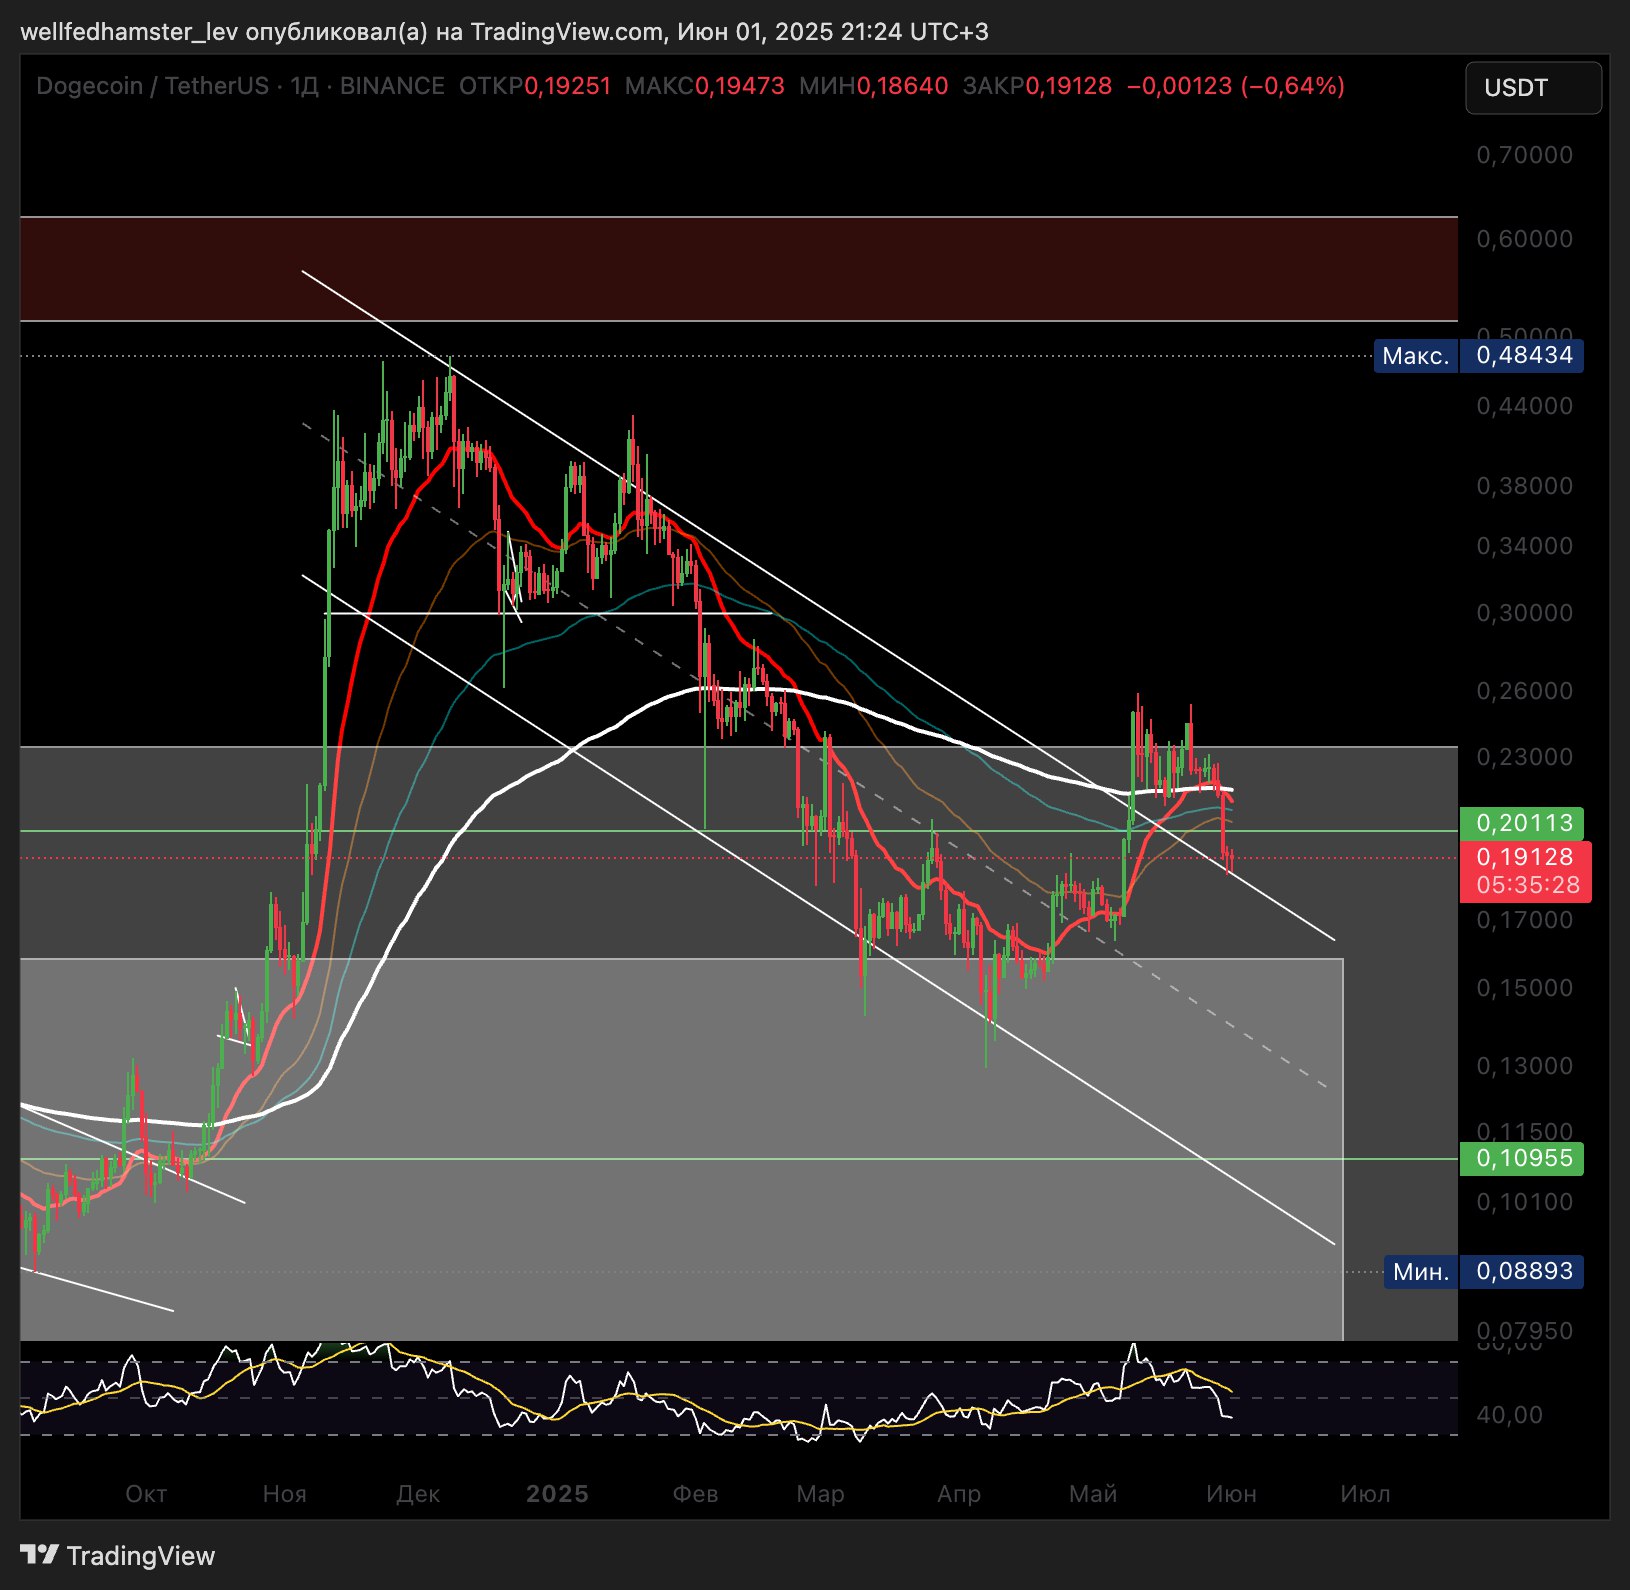Screen dimensions: 1630x1590
Task: Click the МАКС 0,19473 high value
Action: pos(705,86)
